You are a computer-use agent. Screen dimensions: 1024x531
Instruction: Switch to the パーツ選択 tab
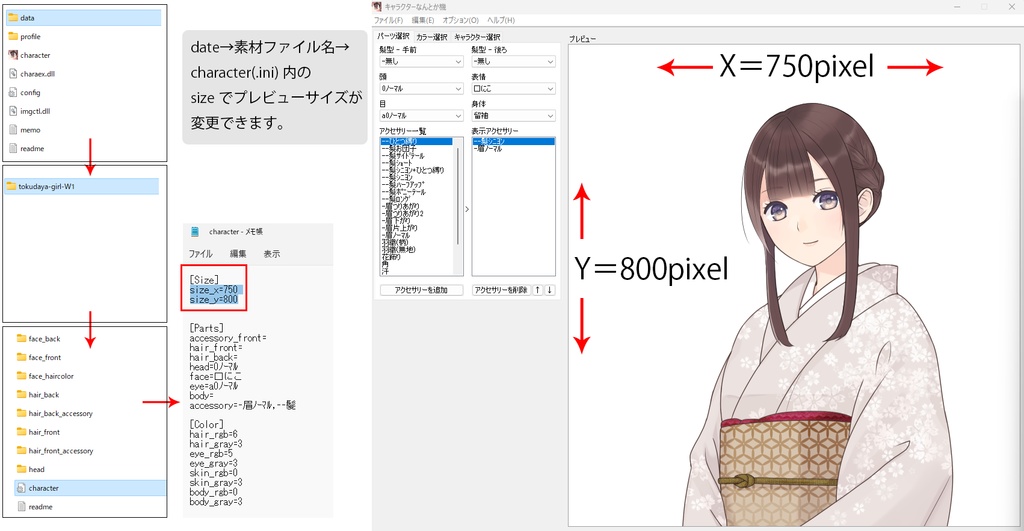pyautogui.click(x=393, y=37)
